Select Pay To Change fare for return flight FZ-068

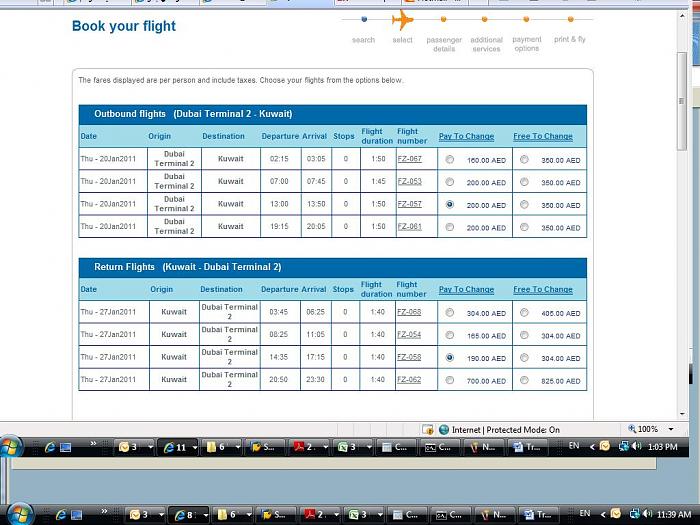(450, 312)
